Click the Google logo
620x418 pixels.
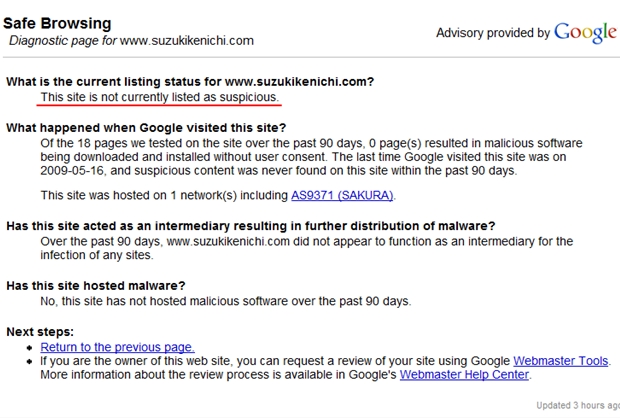(585, 33)
